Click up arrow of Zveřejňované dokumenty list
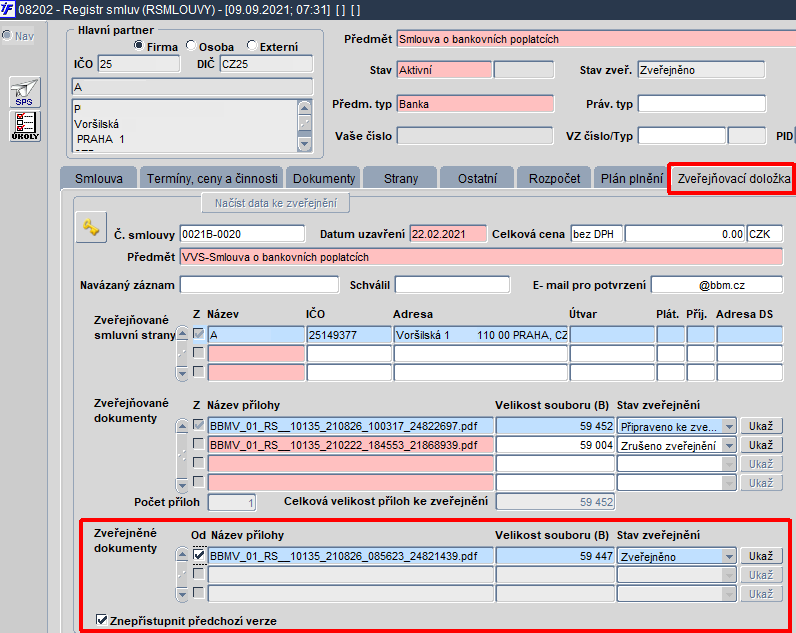Image resolution: width=796 pixels, height=633 pixels. tap(182, 425)
